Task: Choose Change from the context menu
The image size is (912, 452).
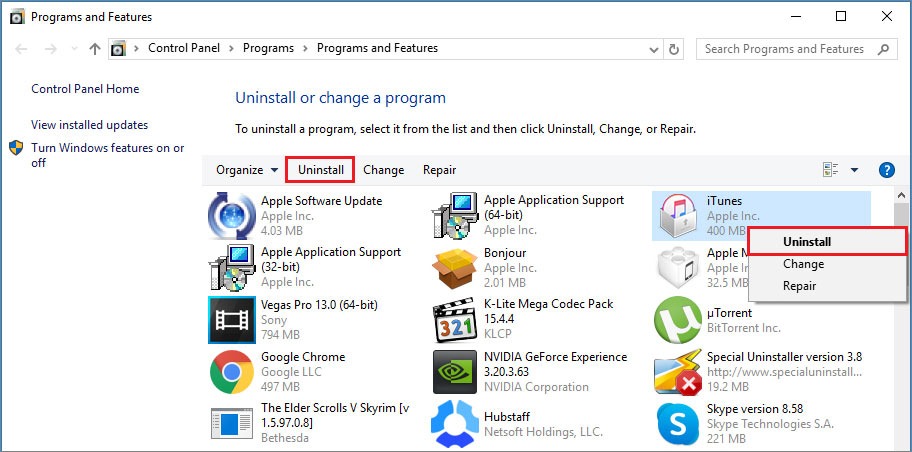Action: tap(827, 264)
